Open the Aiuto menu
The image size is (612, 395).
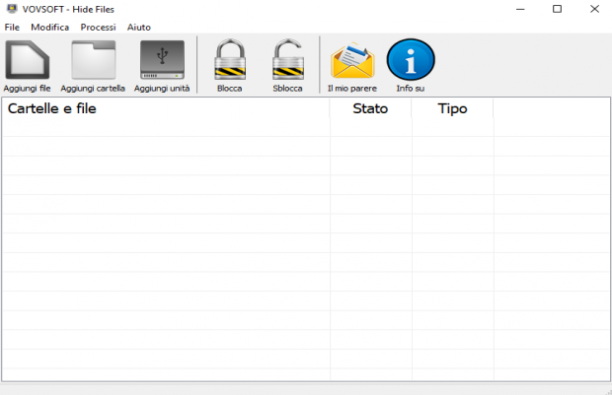coord(139,27)
